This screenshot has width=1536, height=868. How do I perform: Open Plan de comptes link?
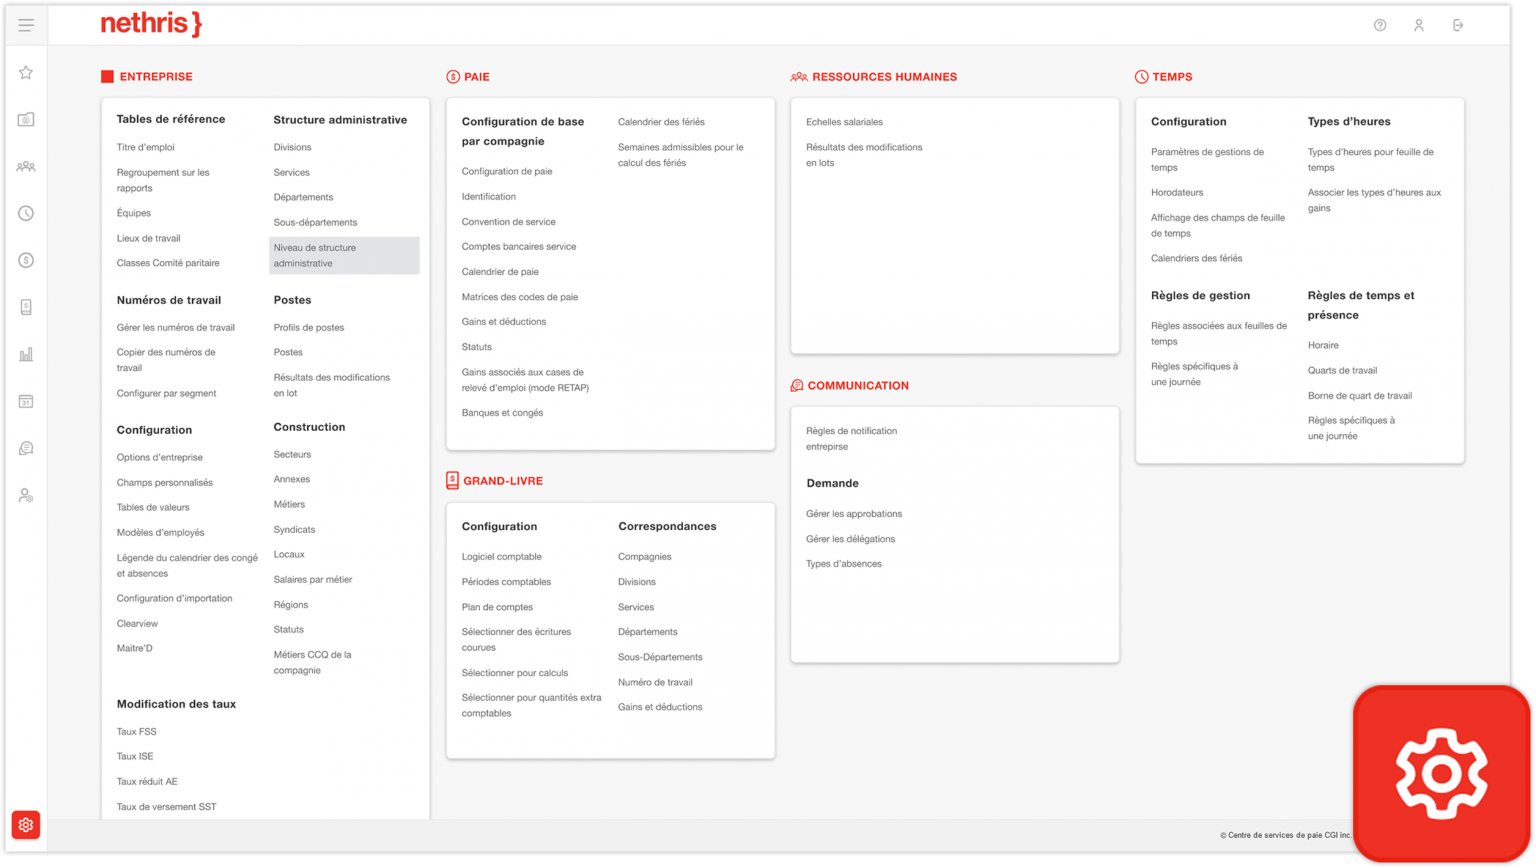click(497, 607)
